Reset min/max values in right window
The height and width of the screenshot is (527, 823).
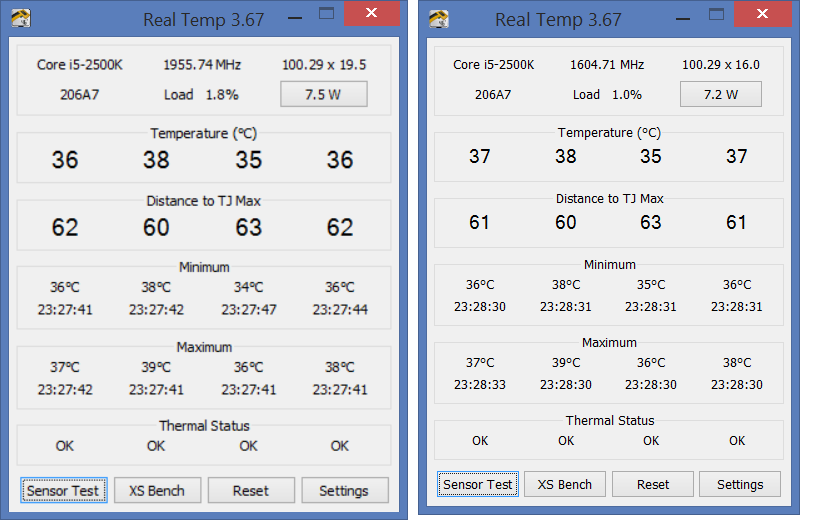653,484
